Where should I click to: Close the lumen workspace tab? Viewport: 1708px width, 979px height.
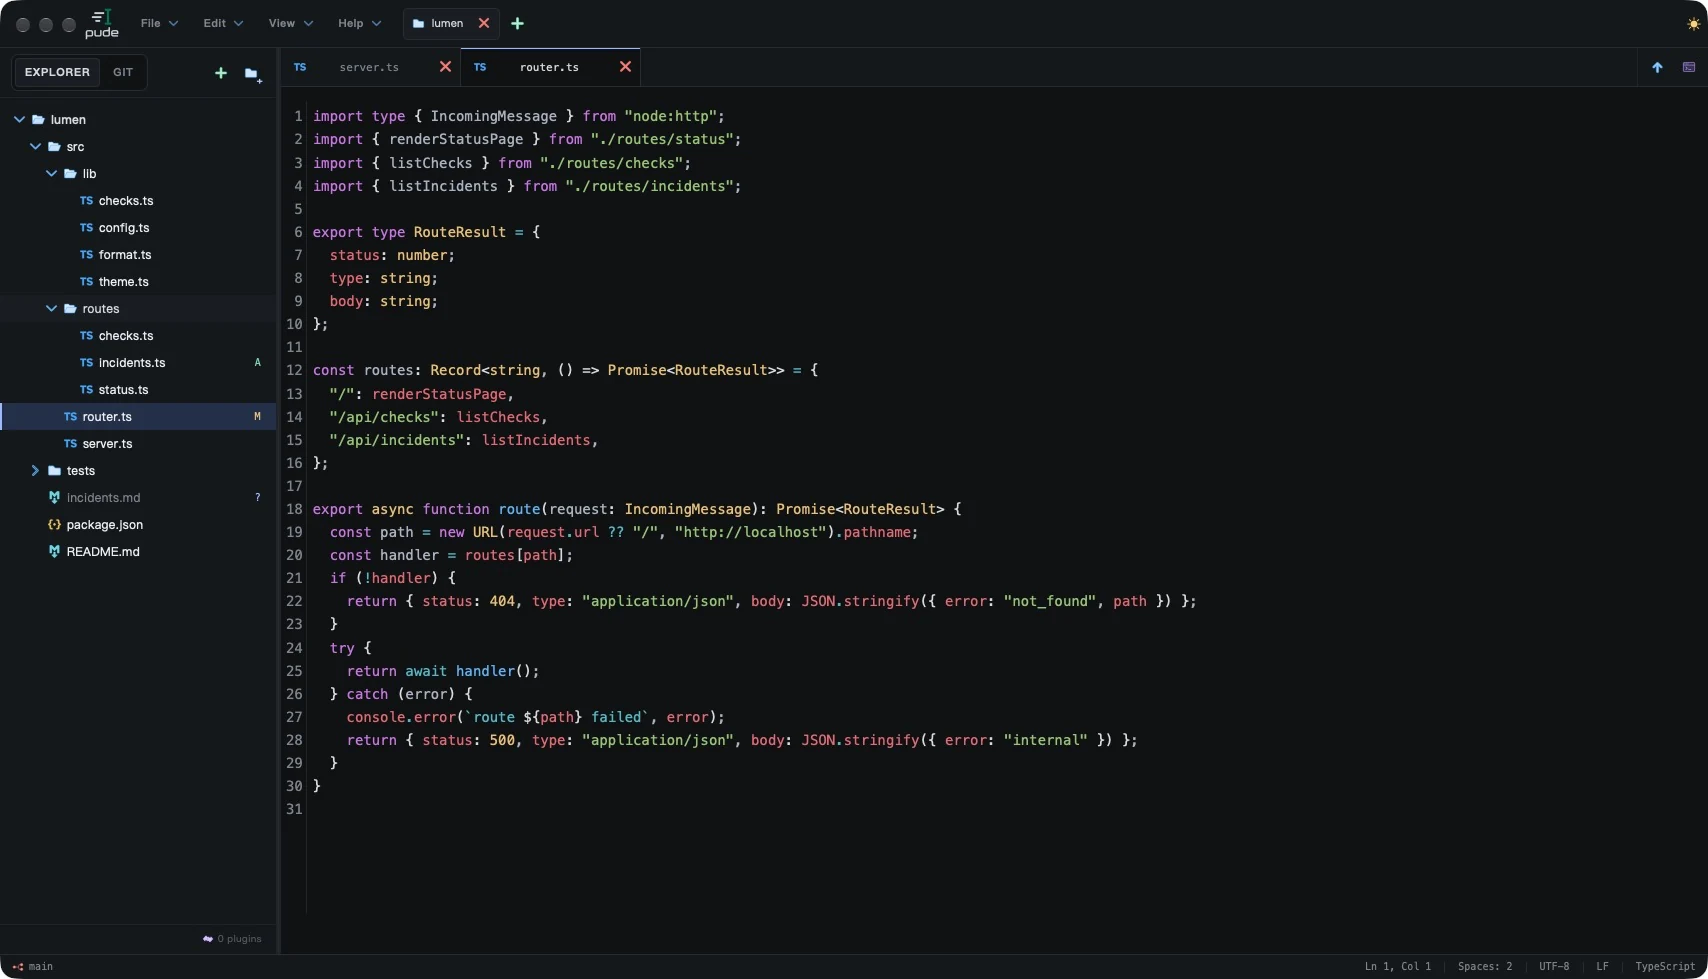coord(484,23)
